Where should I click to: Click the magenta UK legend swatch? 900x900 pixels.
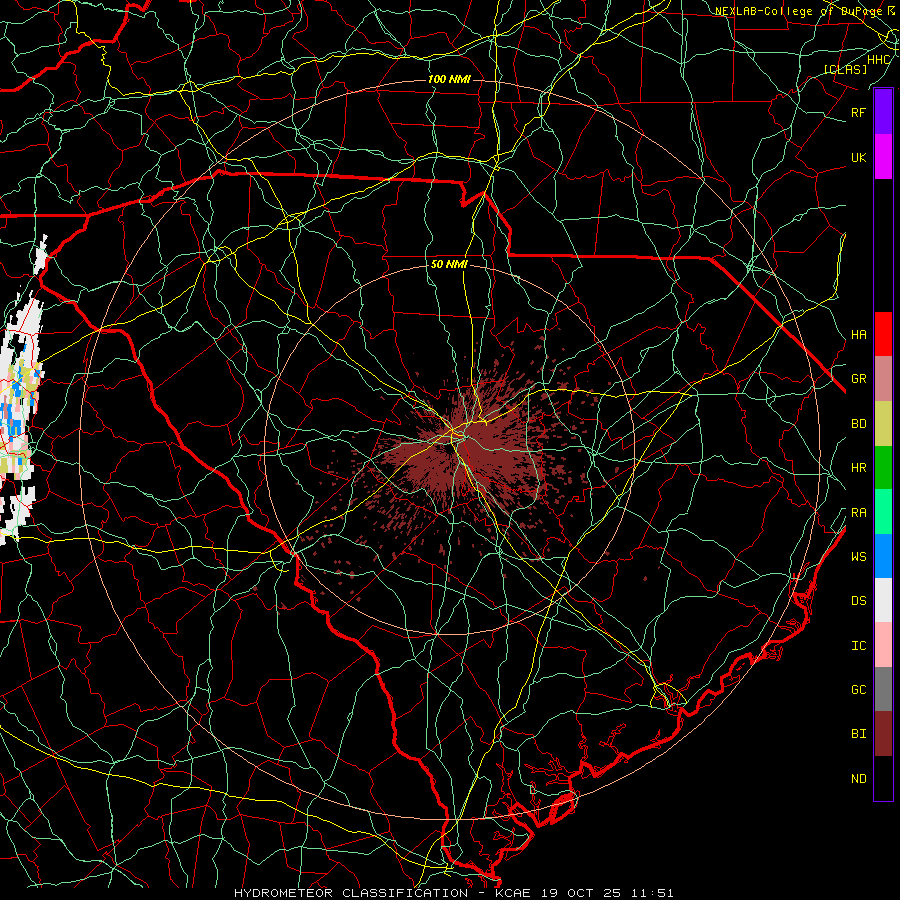(x=883, y=157)
